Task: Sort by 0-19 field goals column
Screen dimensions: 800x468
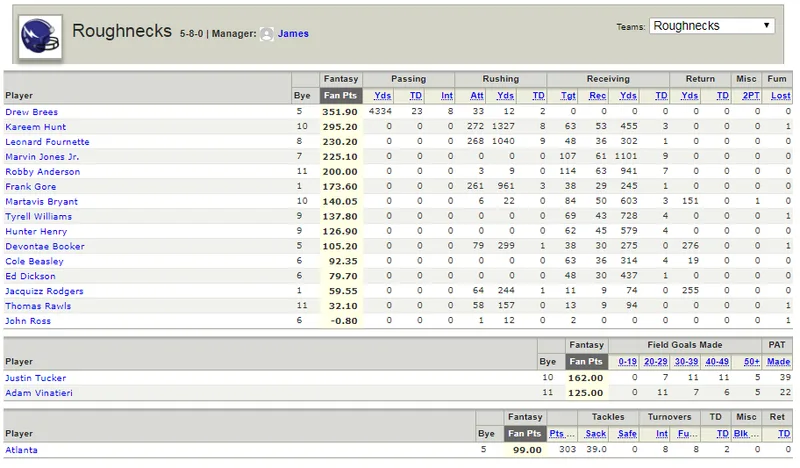Action: 628,361
